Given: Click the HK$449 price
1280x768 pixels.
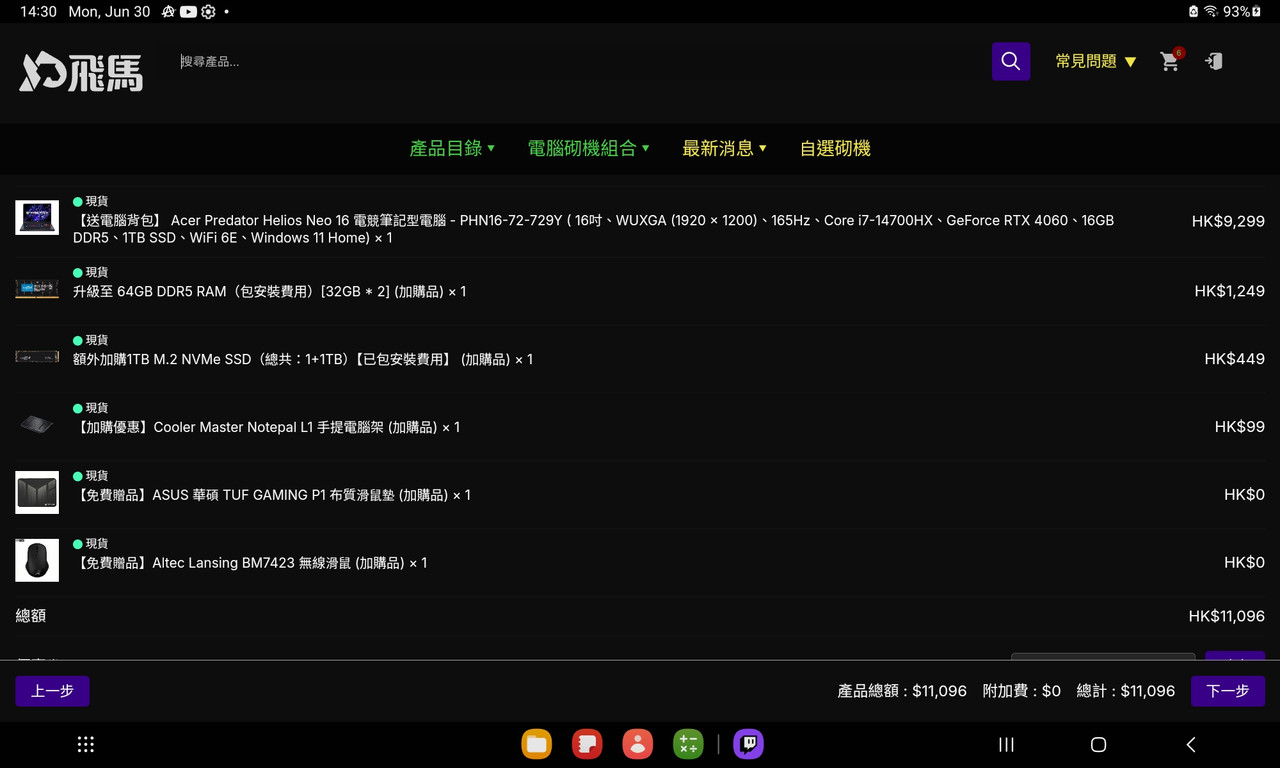Looking at the screenshot, I should 1235,359.
